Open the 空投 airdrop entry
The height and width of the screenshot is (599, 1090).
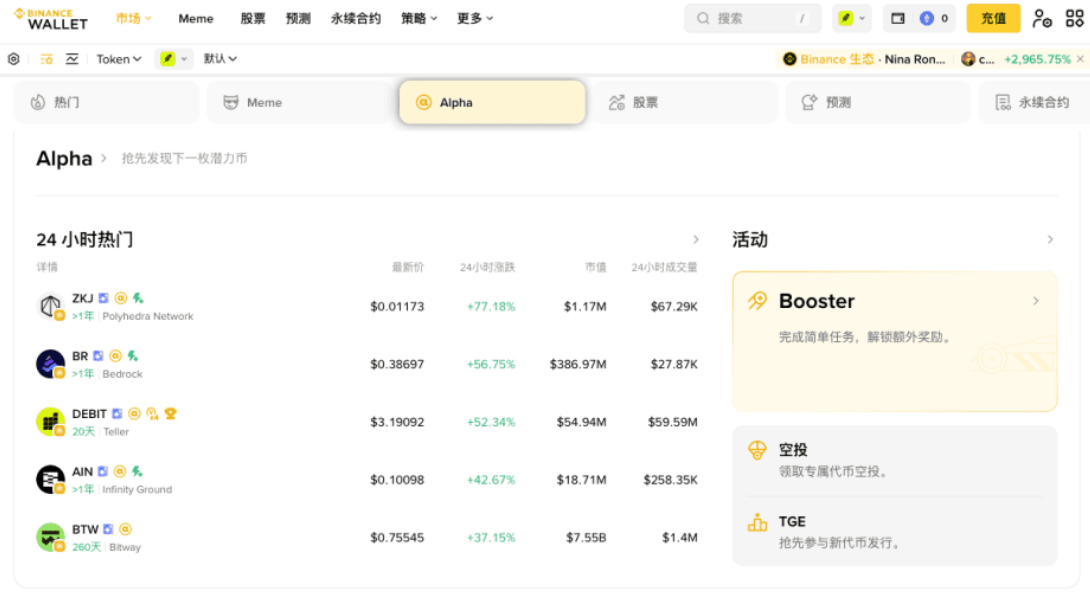[x=895, y=460]
